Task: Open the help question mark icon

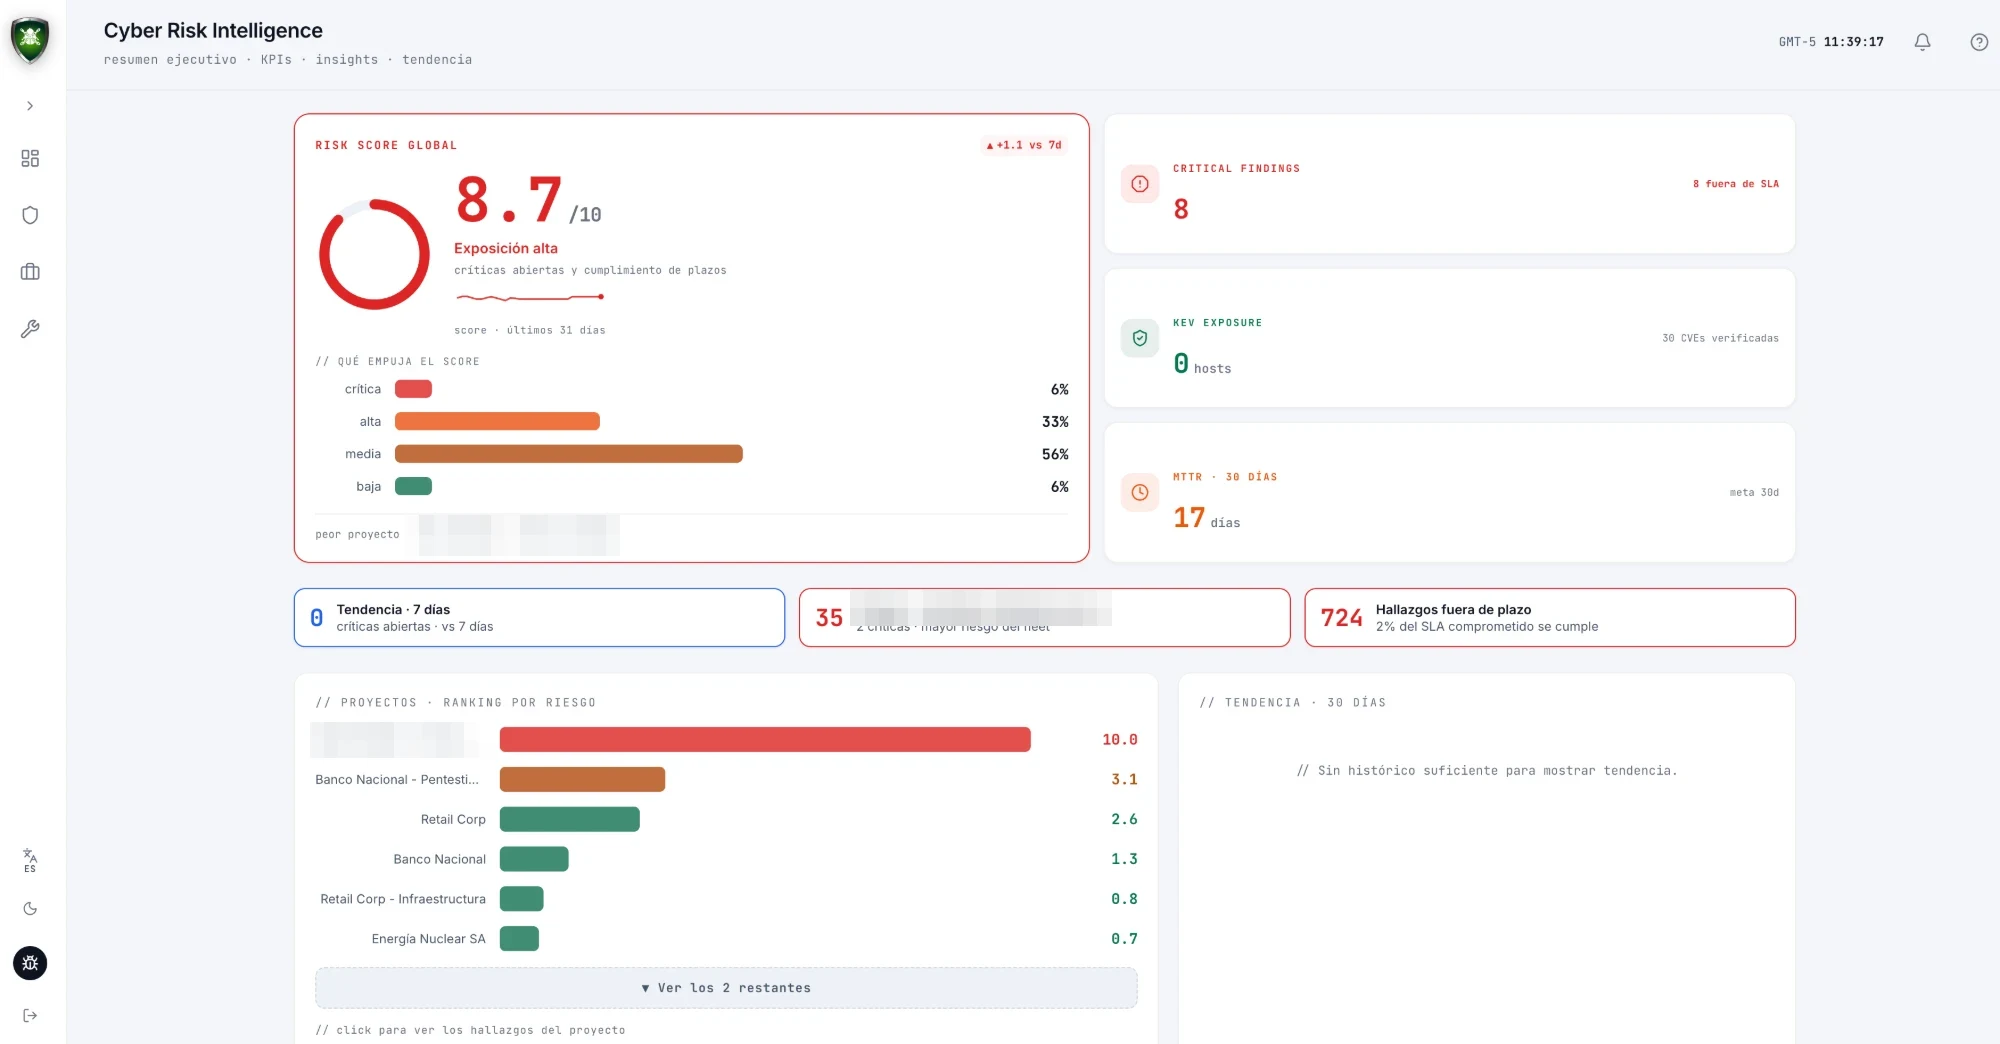Action: (1979, 42)
